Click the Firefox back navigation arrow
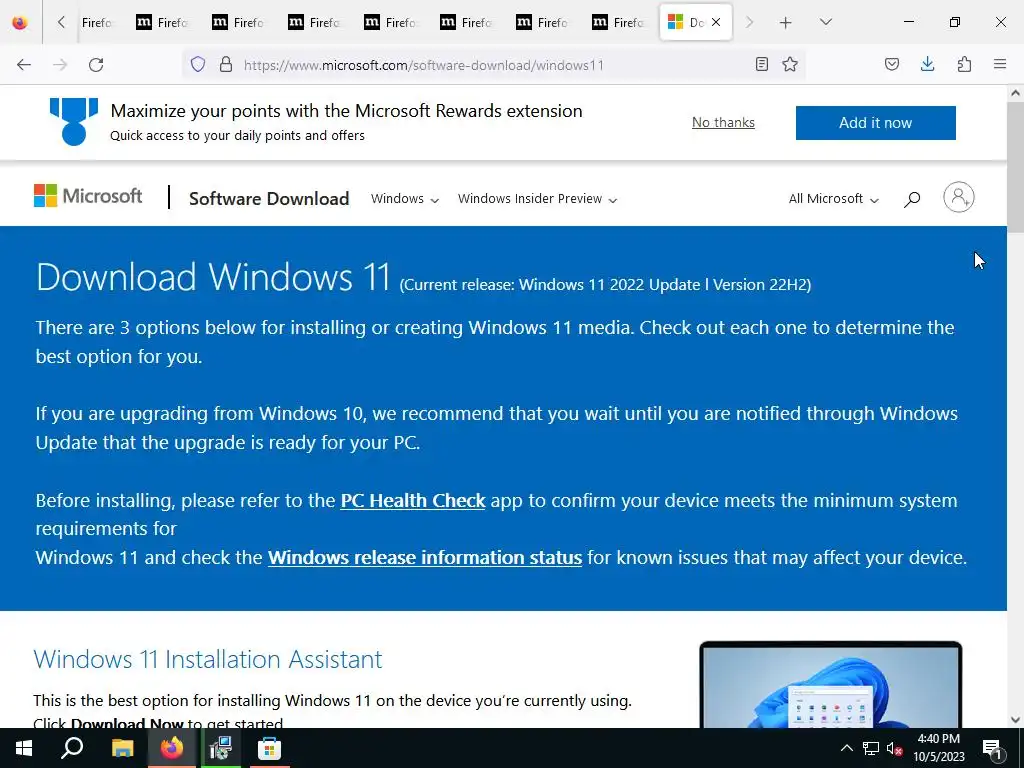The height and width of the screenshot is (768, 1024). (24, 65)
